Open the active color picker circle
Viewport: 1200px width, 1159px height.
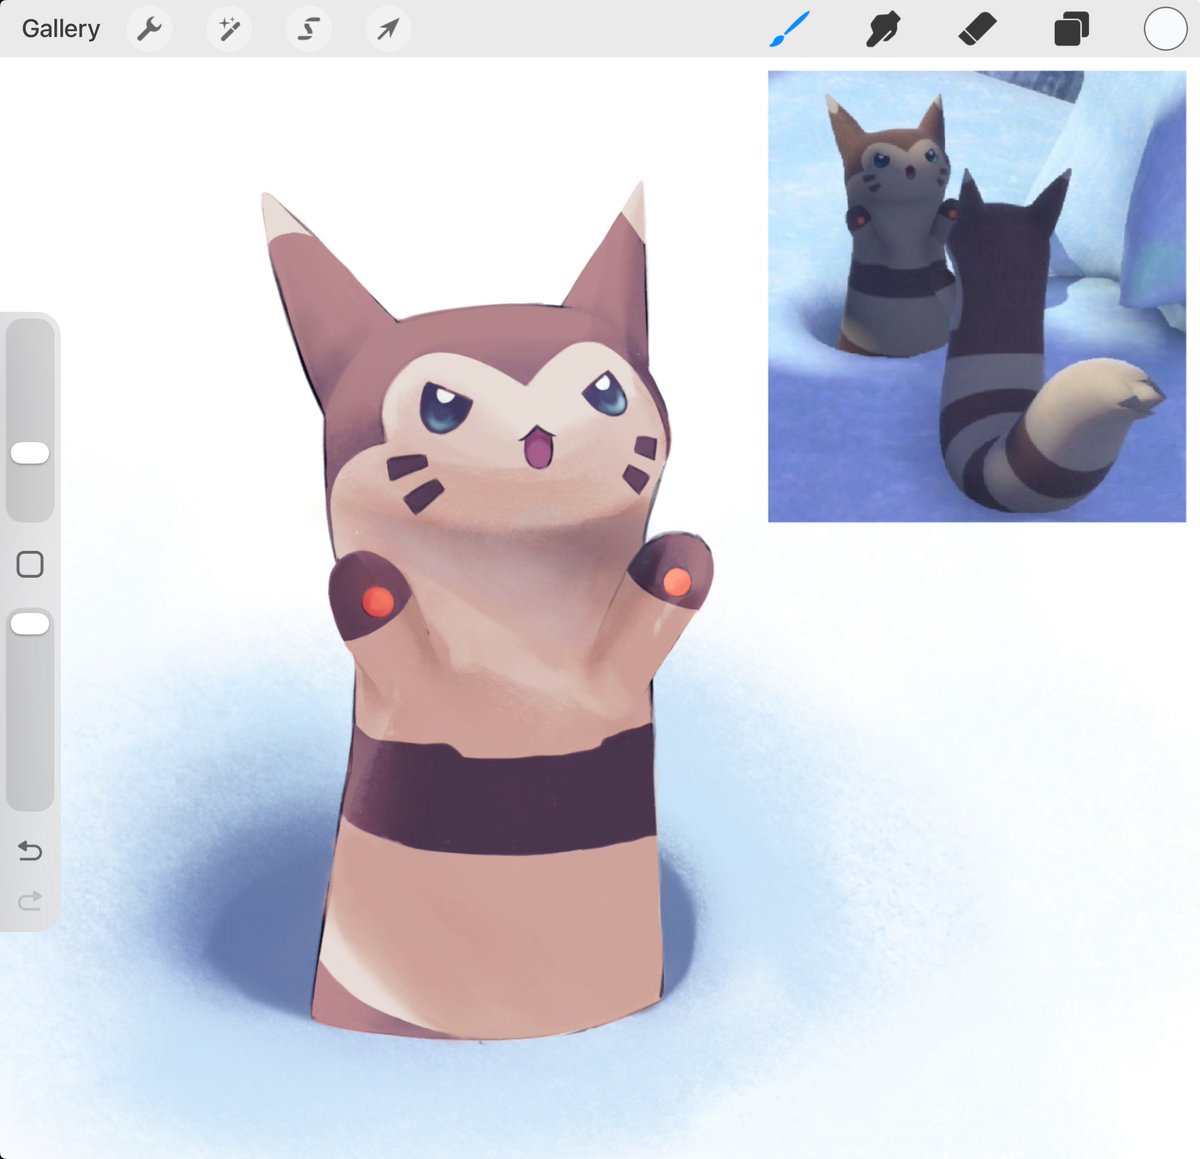click(x=1165, y=29)
